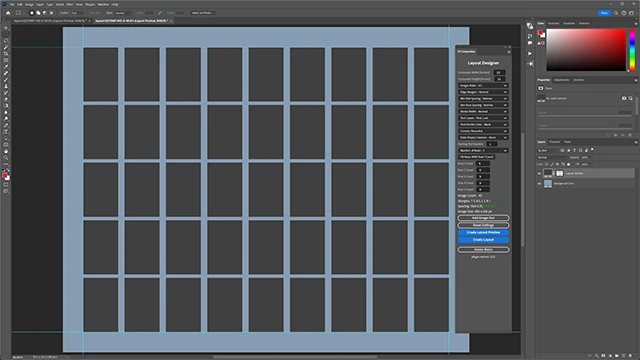Click the Add Image Slot button
The image size is (640, 360).
(483, 218)
